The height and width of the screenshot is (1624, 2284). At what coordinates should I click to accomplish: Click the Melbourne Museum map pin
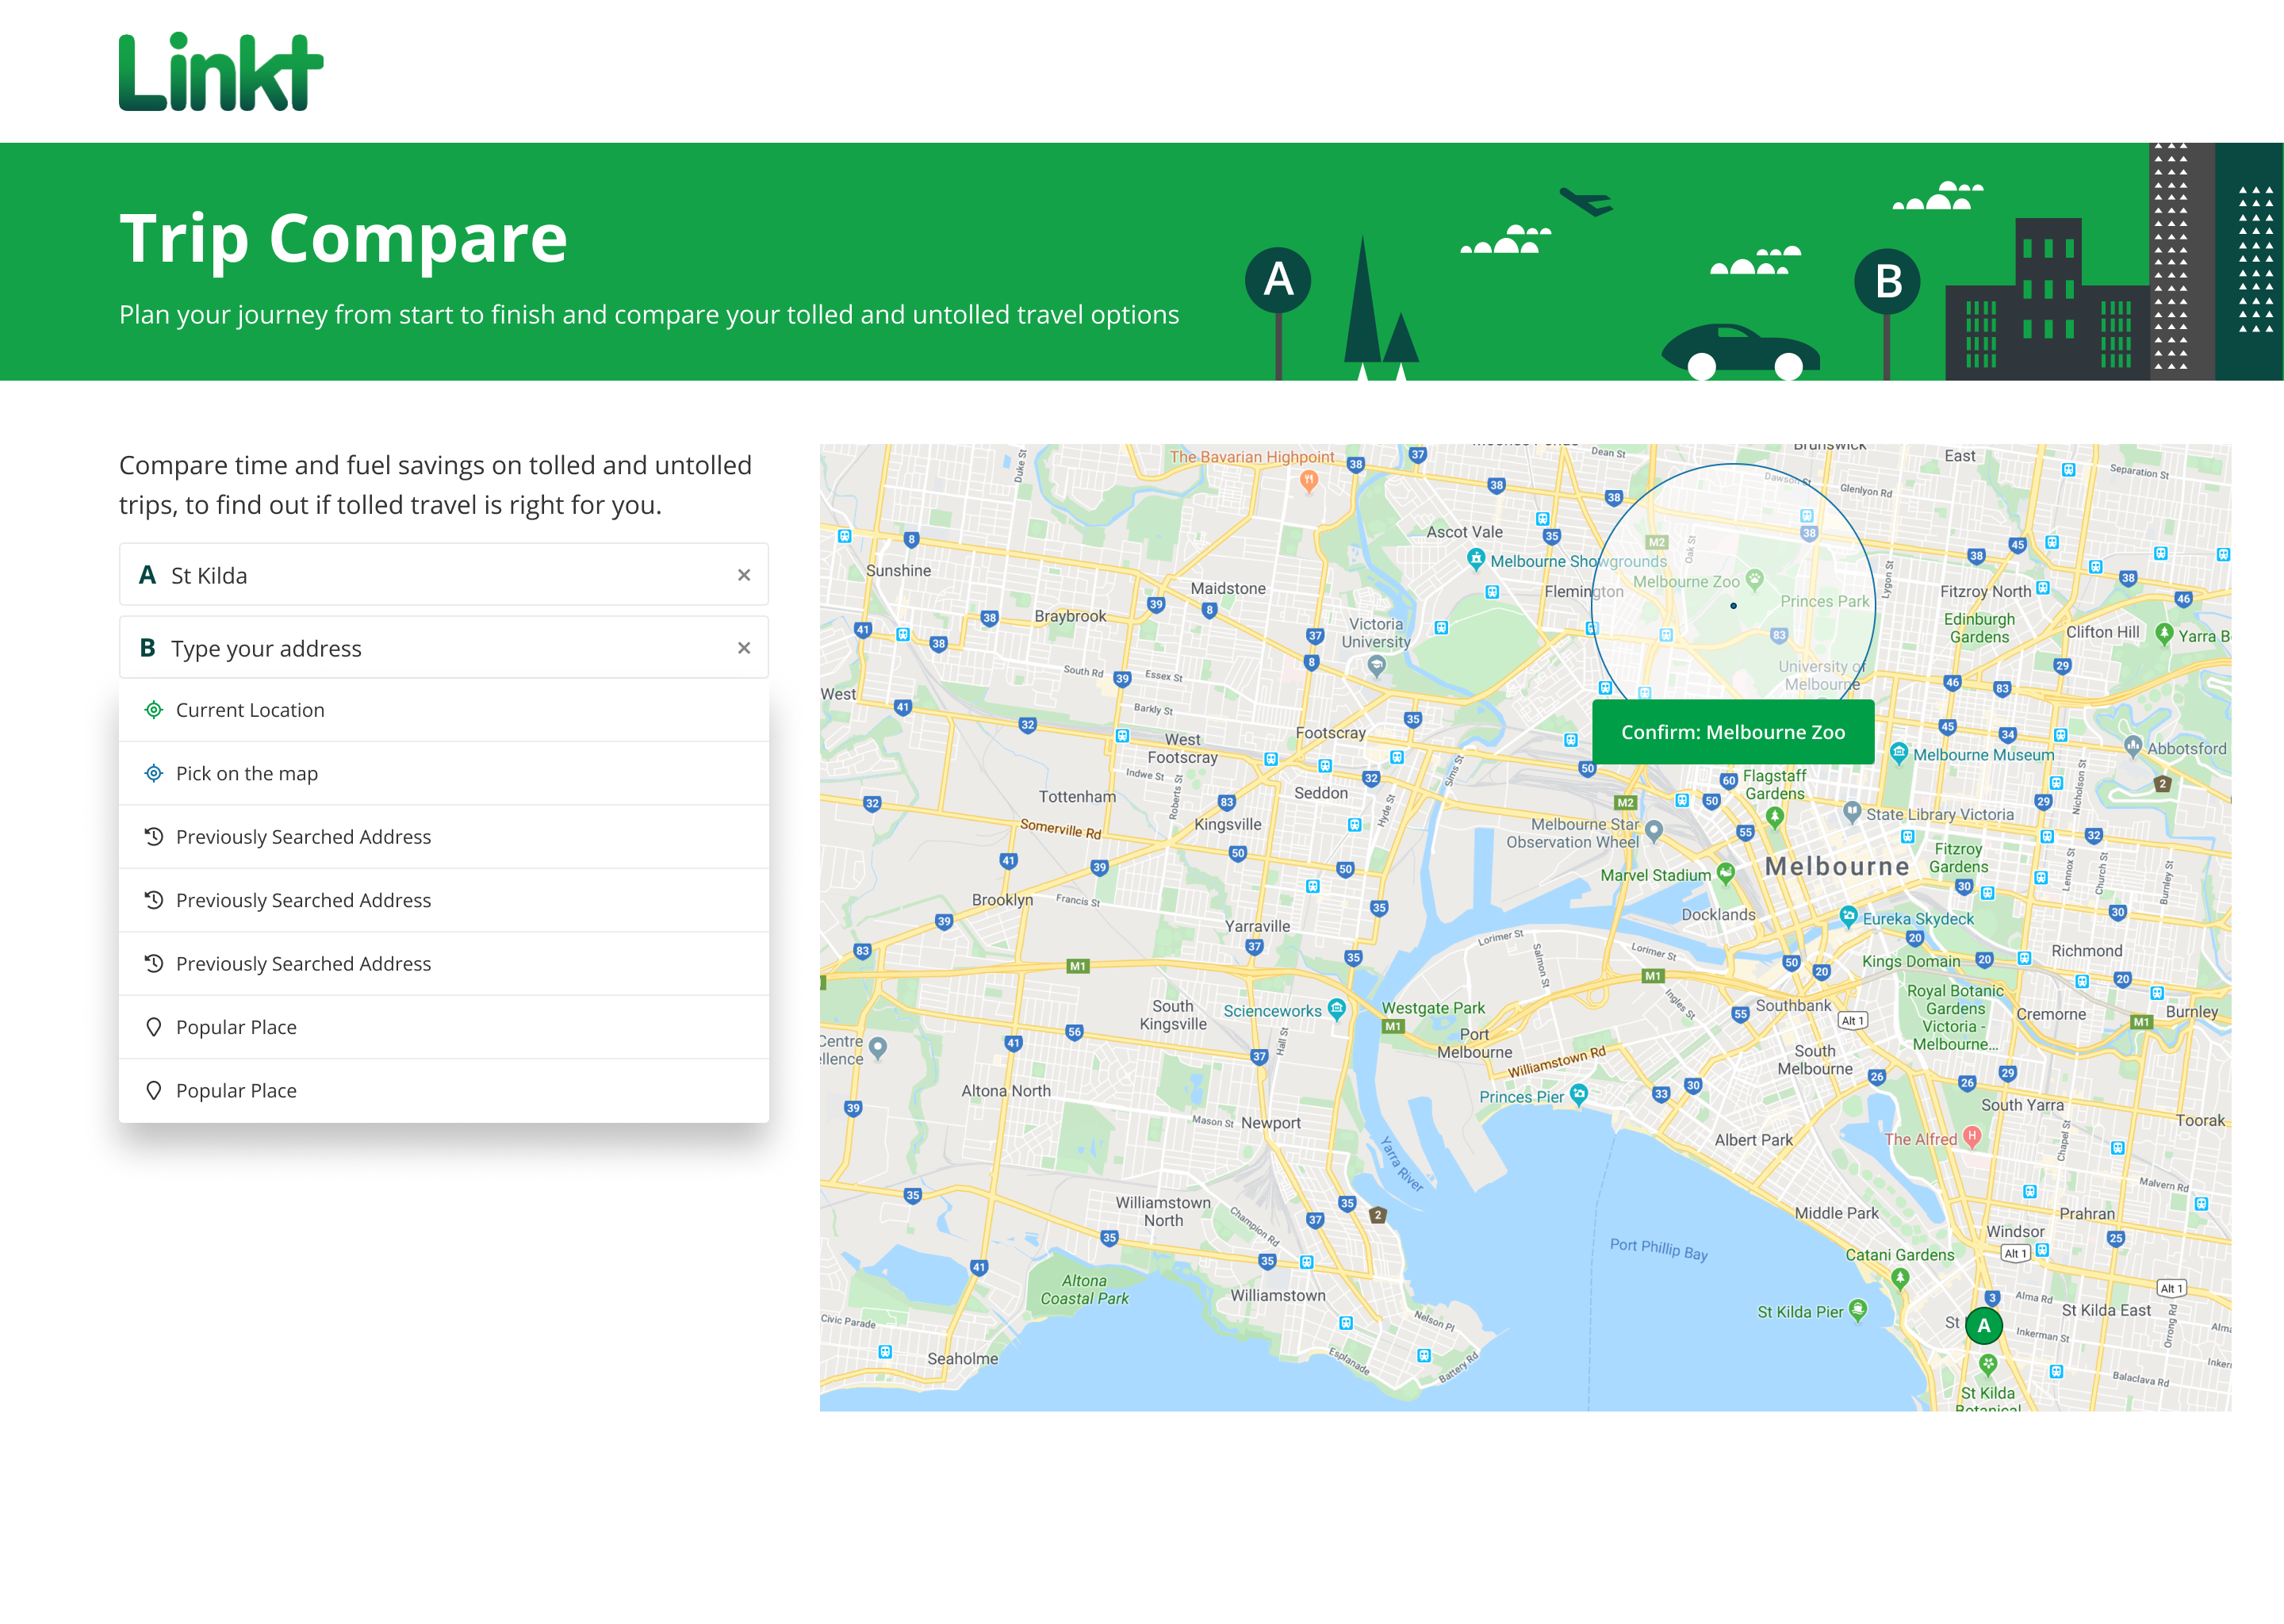(x=1899, y=753)
